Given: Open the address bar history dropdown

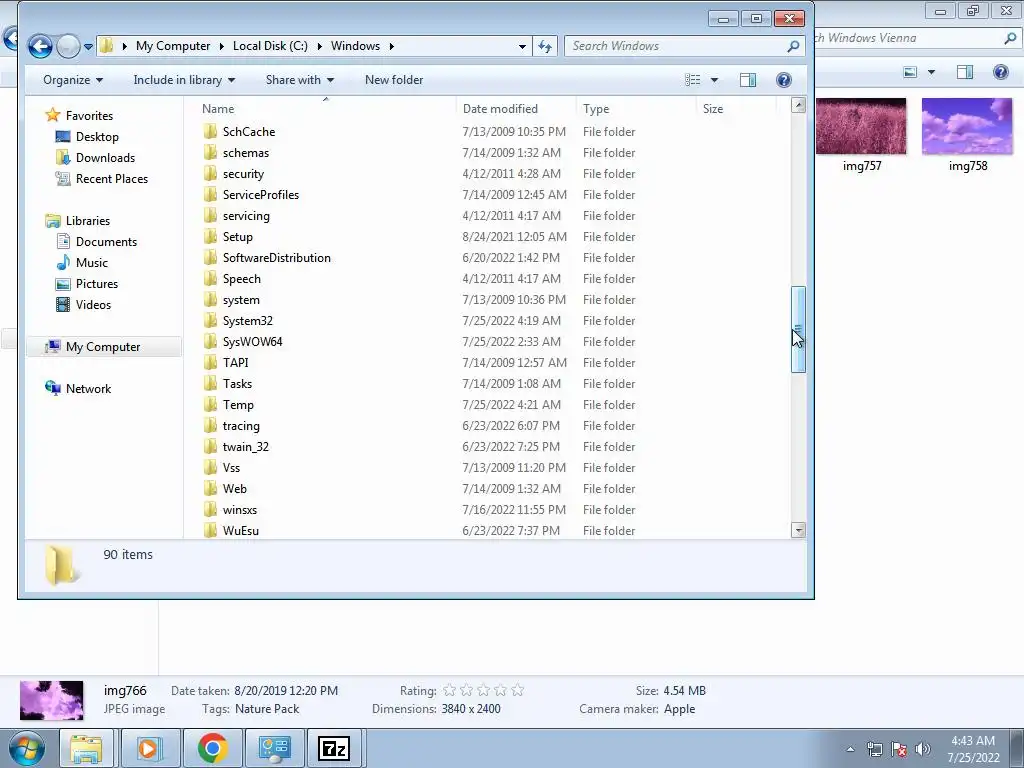Looking at the screenshot, I should click(522, 46).
